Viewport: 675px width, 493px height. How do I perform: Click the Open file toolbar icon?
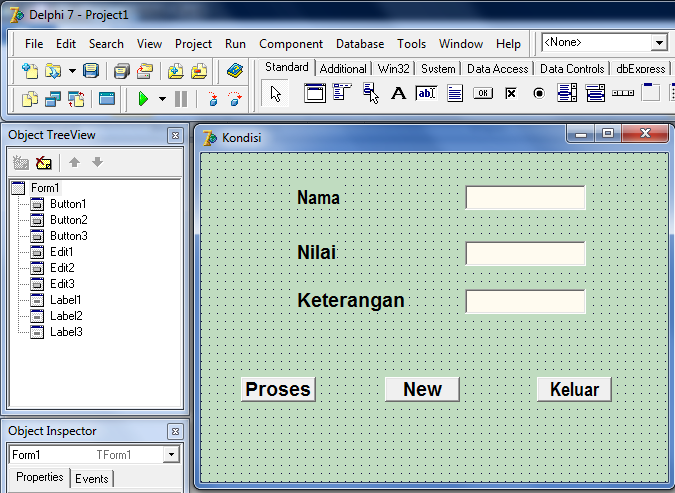click(53, 71)
